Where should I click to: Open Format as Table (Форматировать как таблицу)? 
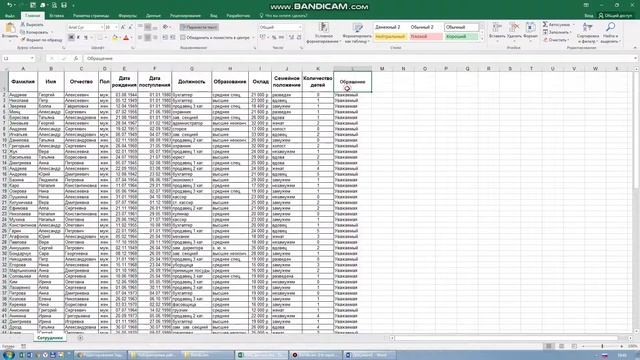pyautogui.click(x=357, y=33)
